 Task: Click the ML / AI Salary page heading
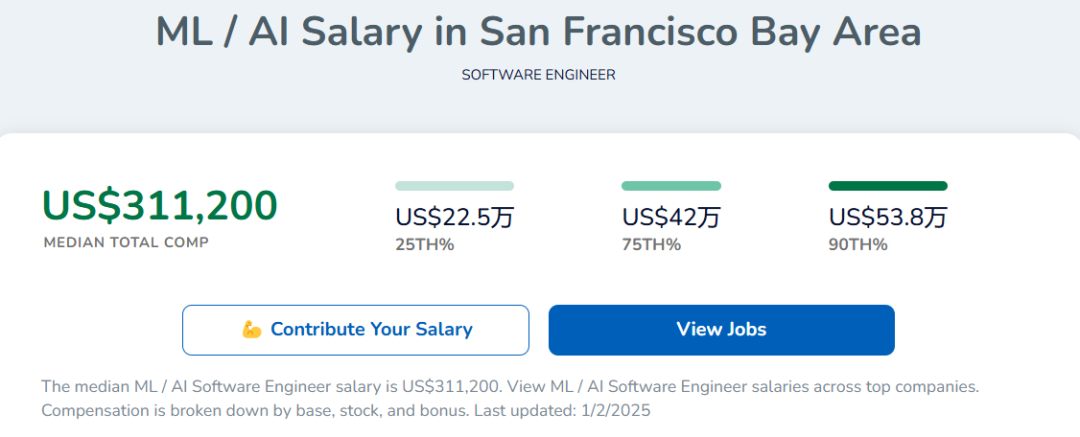coord(538,32)
